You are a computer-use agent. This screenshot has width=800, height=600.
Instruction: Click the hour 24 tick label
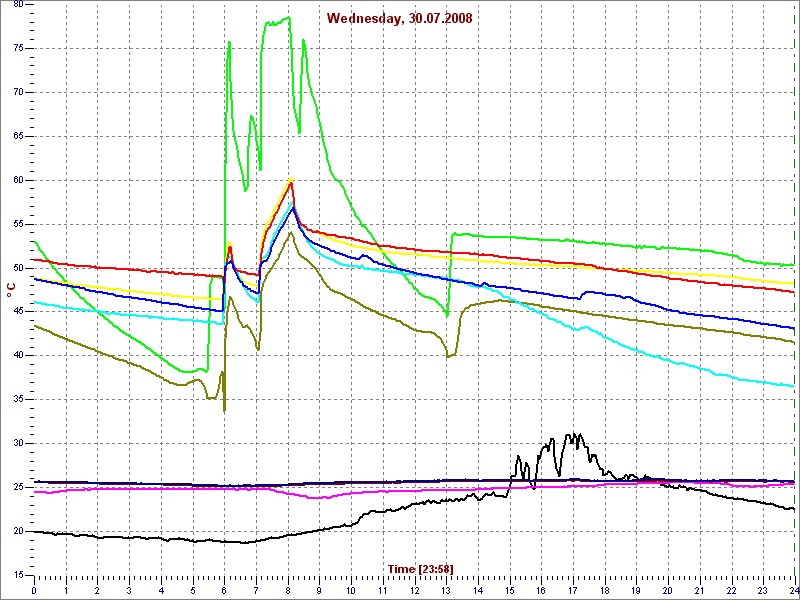pos(793,590)
